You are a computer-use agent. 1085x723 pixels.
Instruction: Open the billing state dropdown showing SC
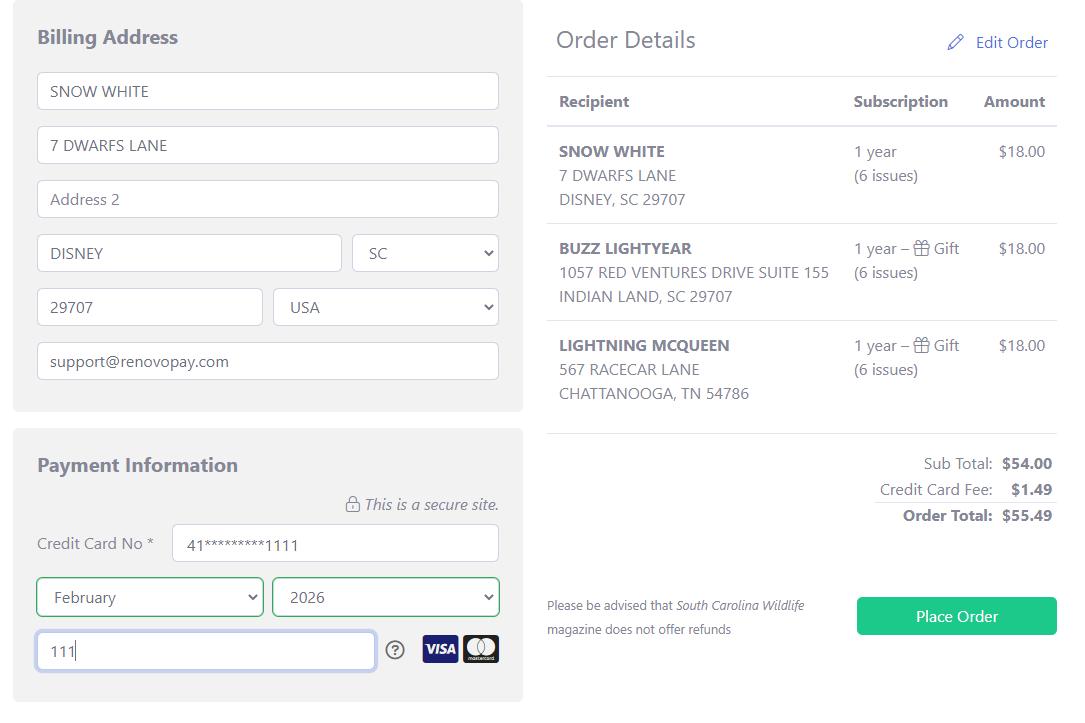click(425, 253)
